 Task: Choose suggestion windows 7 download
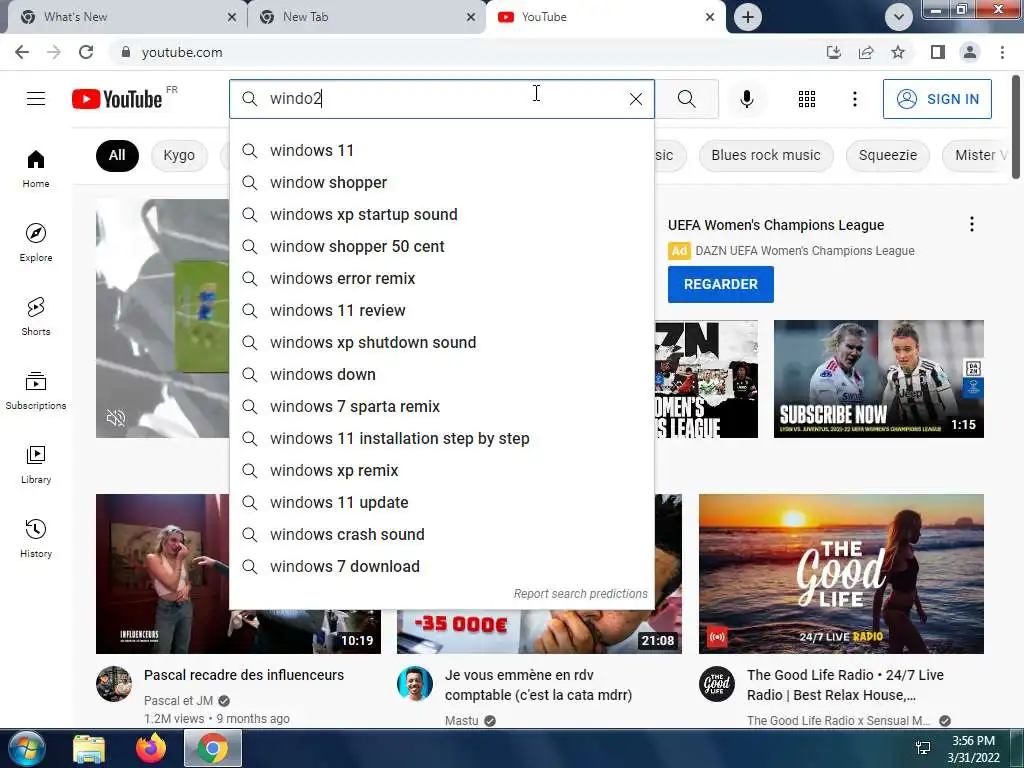[x=441, y=566]
